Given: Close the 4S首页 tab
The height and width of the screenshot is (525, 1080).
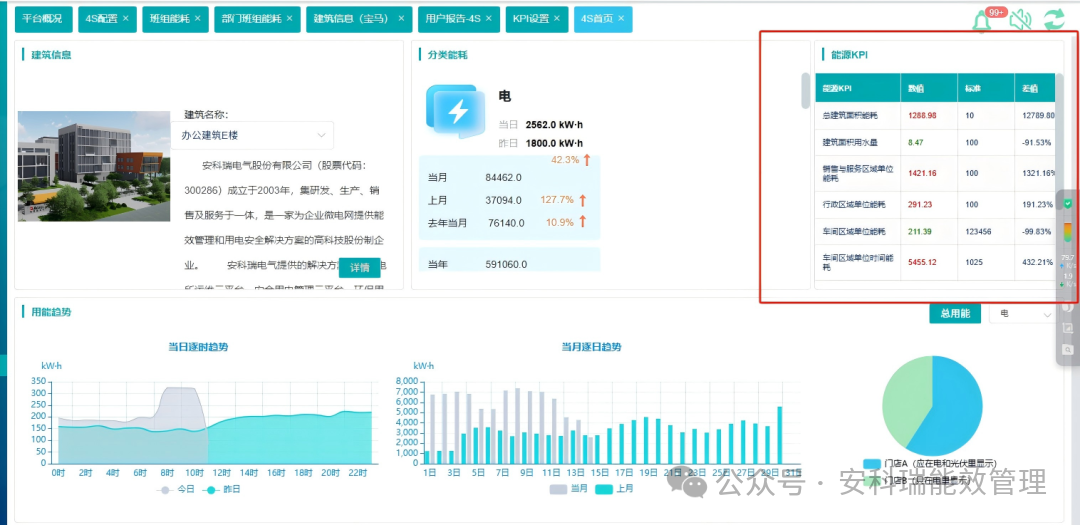Looking at the screenshot, I should coord(621,19).
